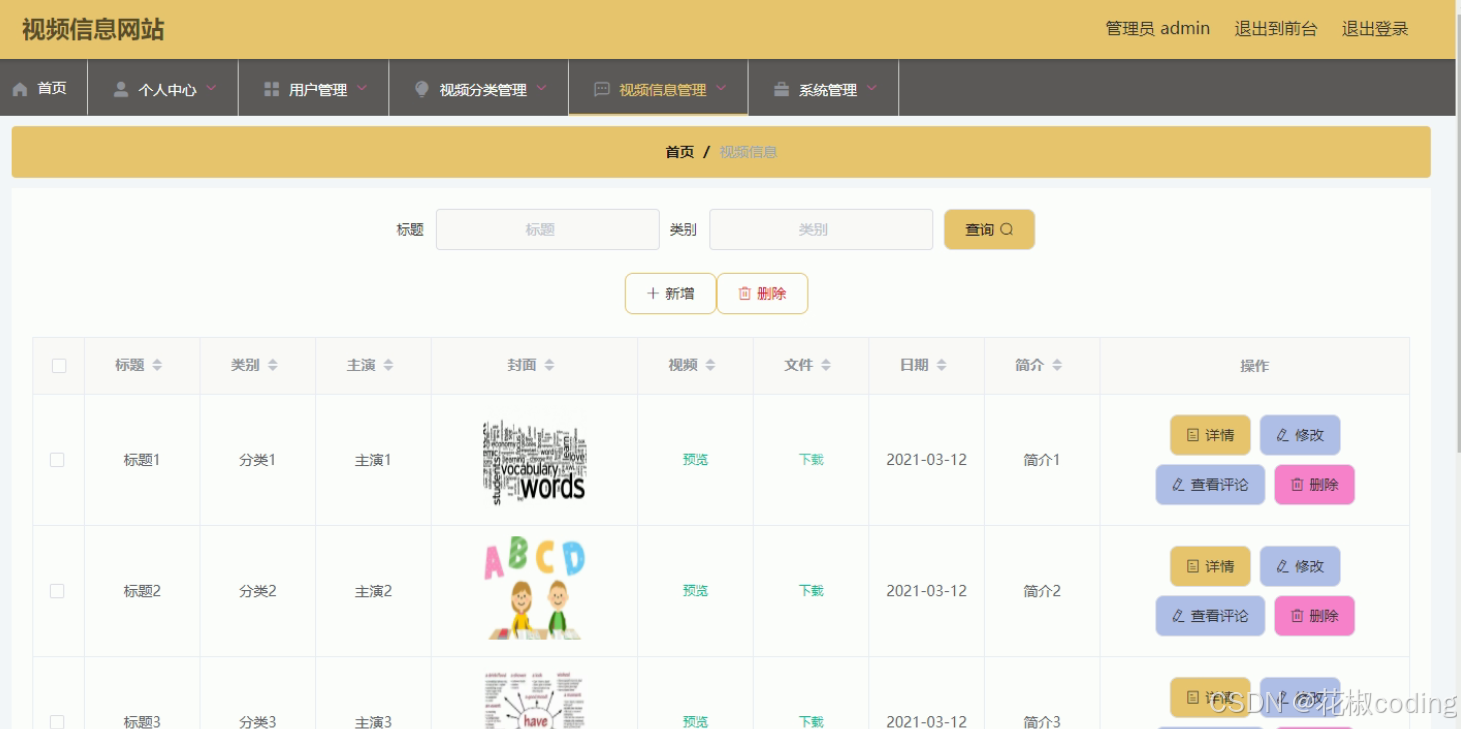Click the 主演1 cell
This screenshot has width=1461, height=729.
[373, 460]
